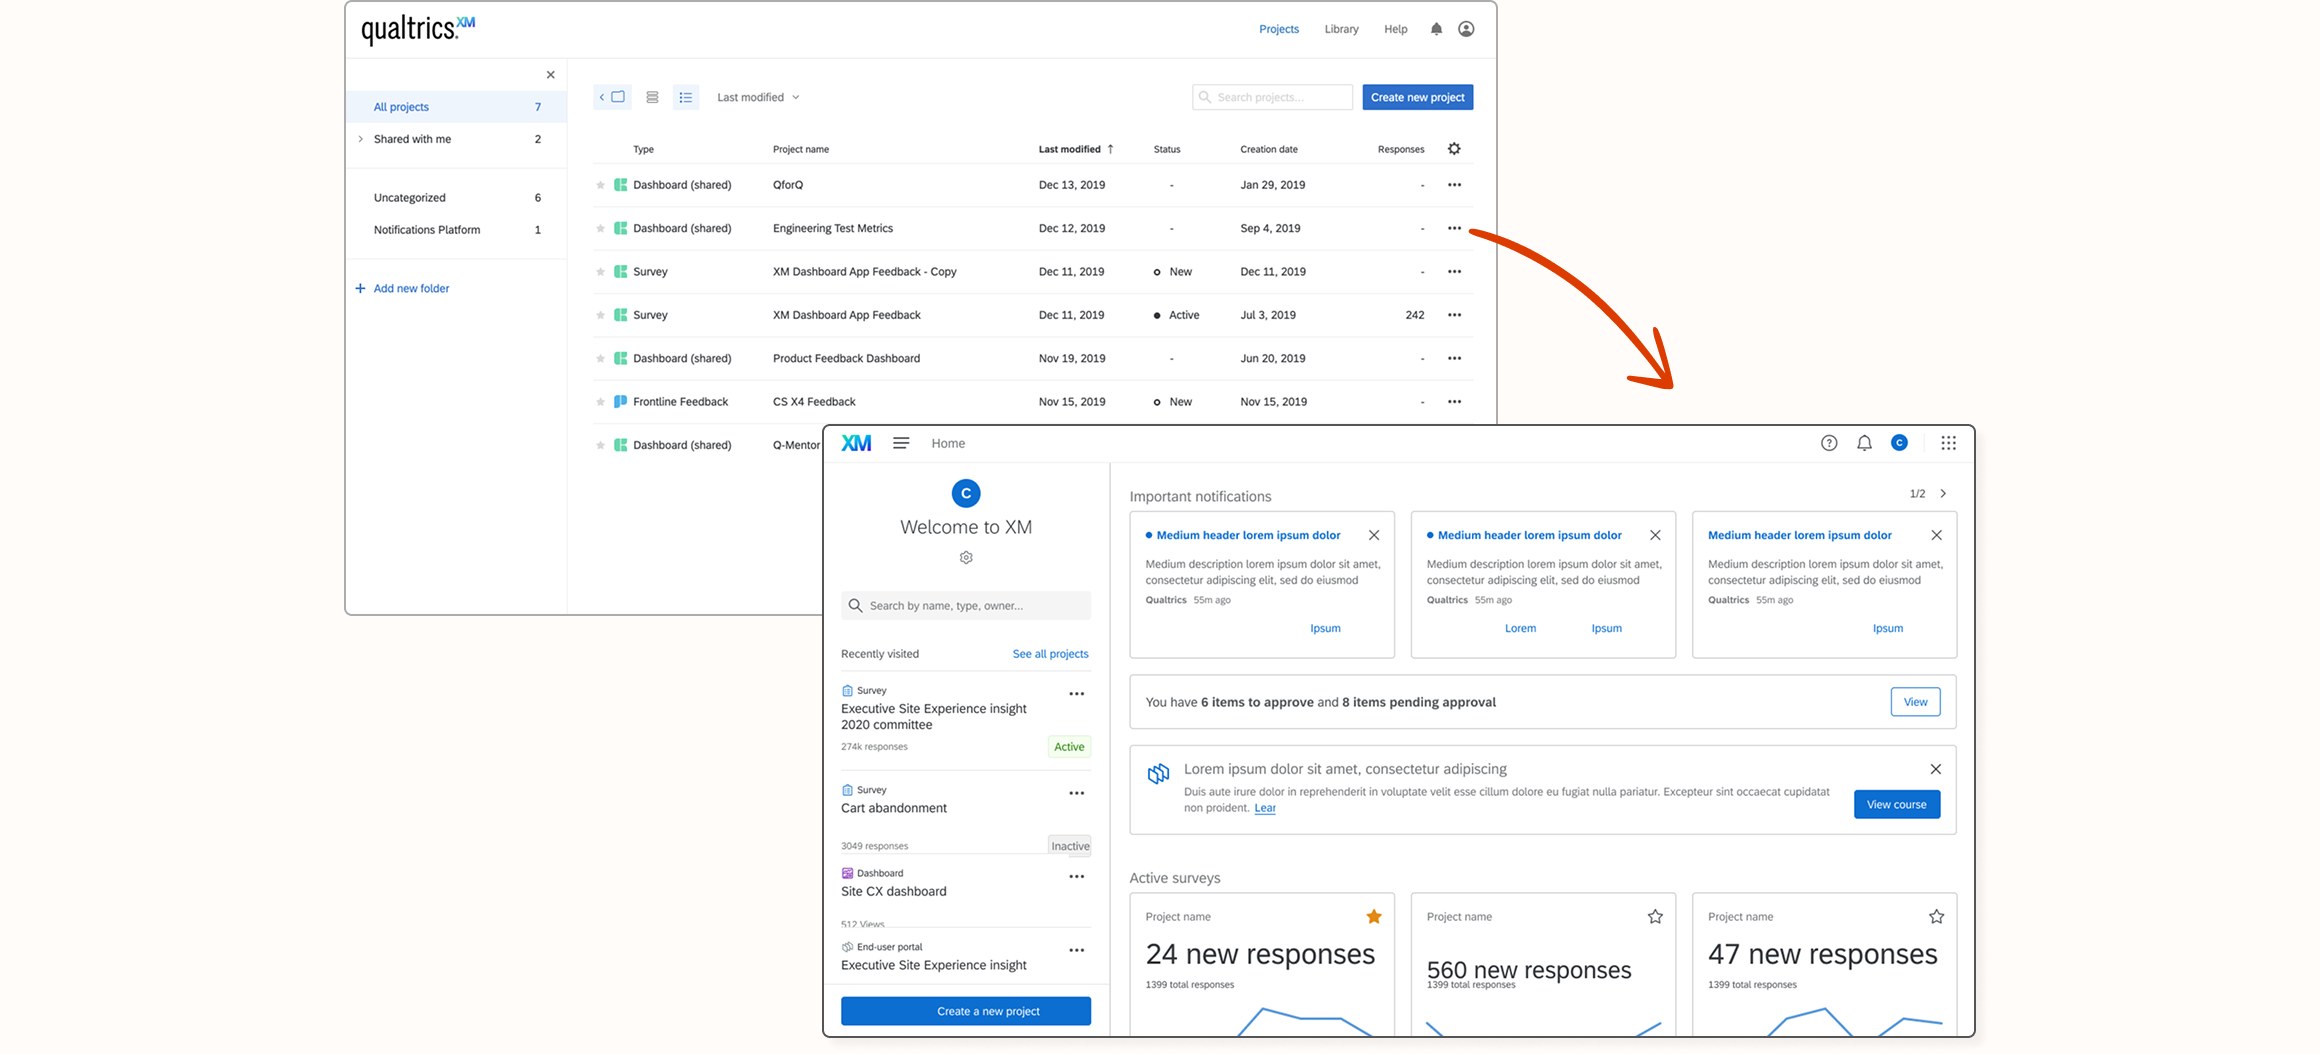Screen dimensions: 2320x1054
Task: Click Add new folder link
Action: coord(402,289)
